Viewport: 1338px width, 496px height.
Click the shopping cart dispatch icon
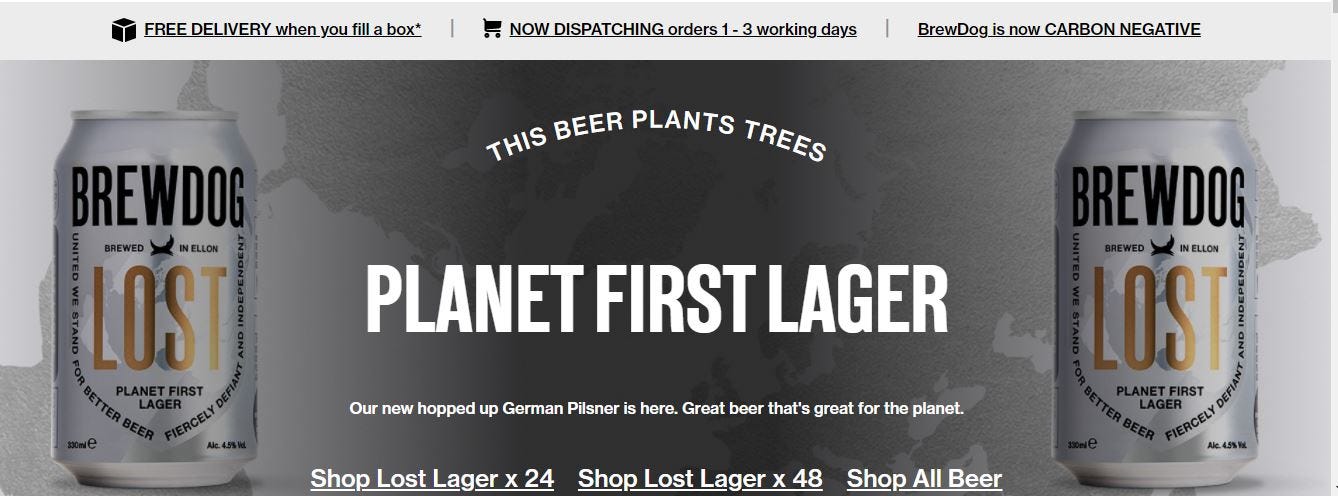[492, 28]
